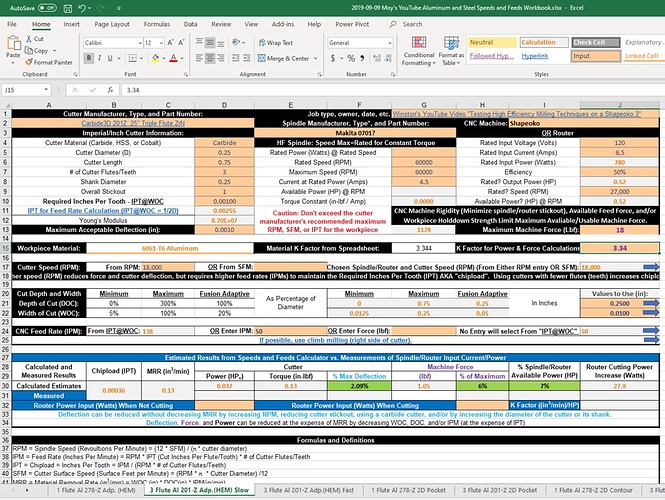
Task: Click the Format Painter brush
Action: (x=28, y=62)
